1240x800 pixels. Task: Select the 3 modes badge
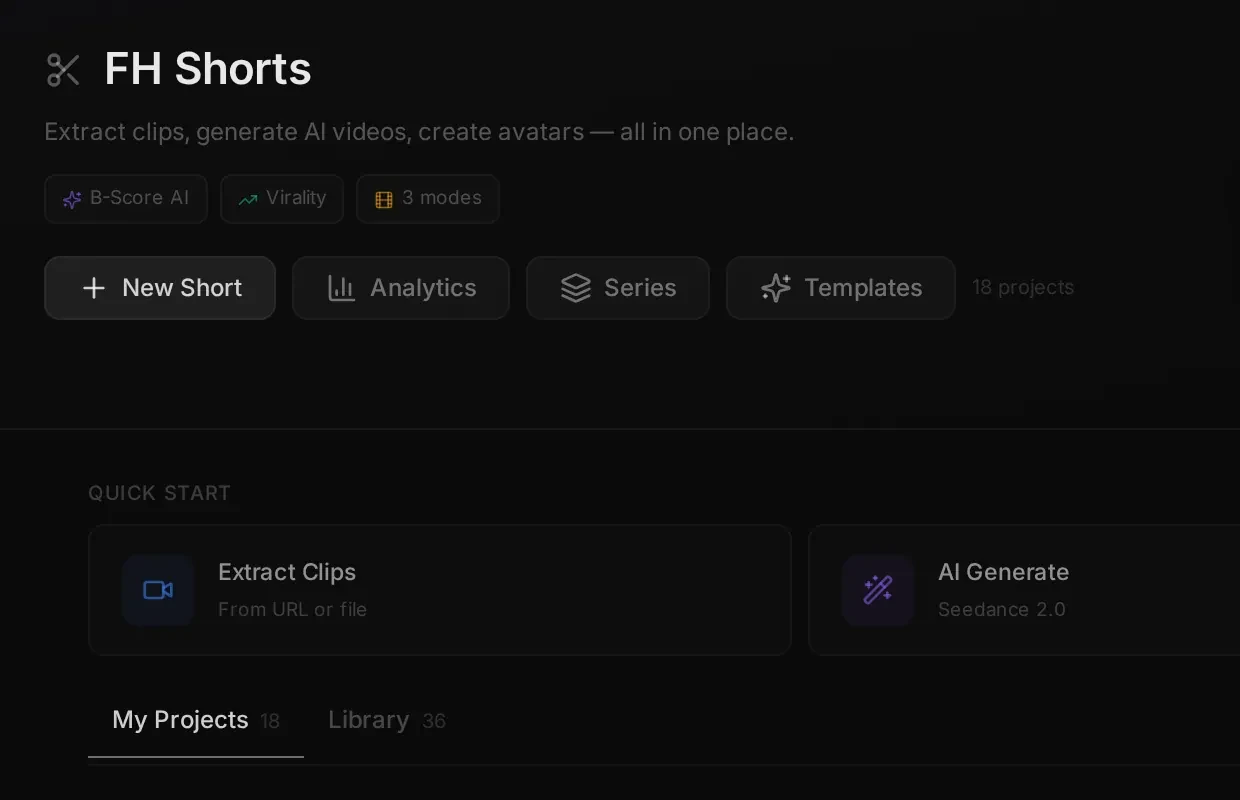[x=428, y=199]
